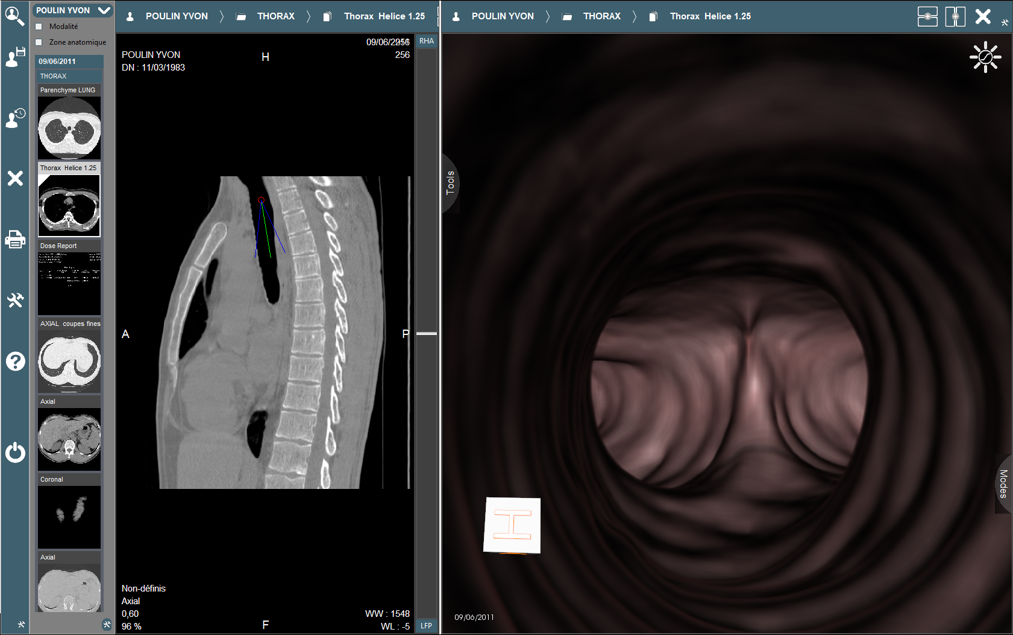Open the brightness sun icon in 3D view
This screenshot has width=1013, height=635.
click(985, 57)
